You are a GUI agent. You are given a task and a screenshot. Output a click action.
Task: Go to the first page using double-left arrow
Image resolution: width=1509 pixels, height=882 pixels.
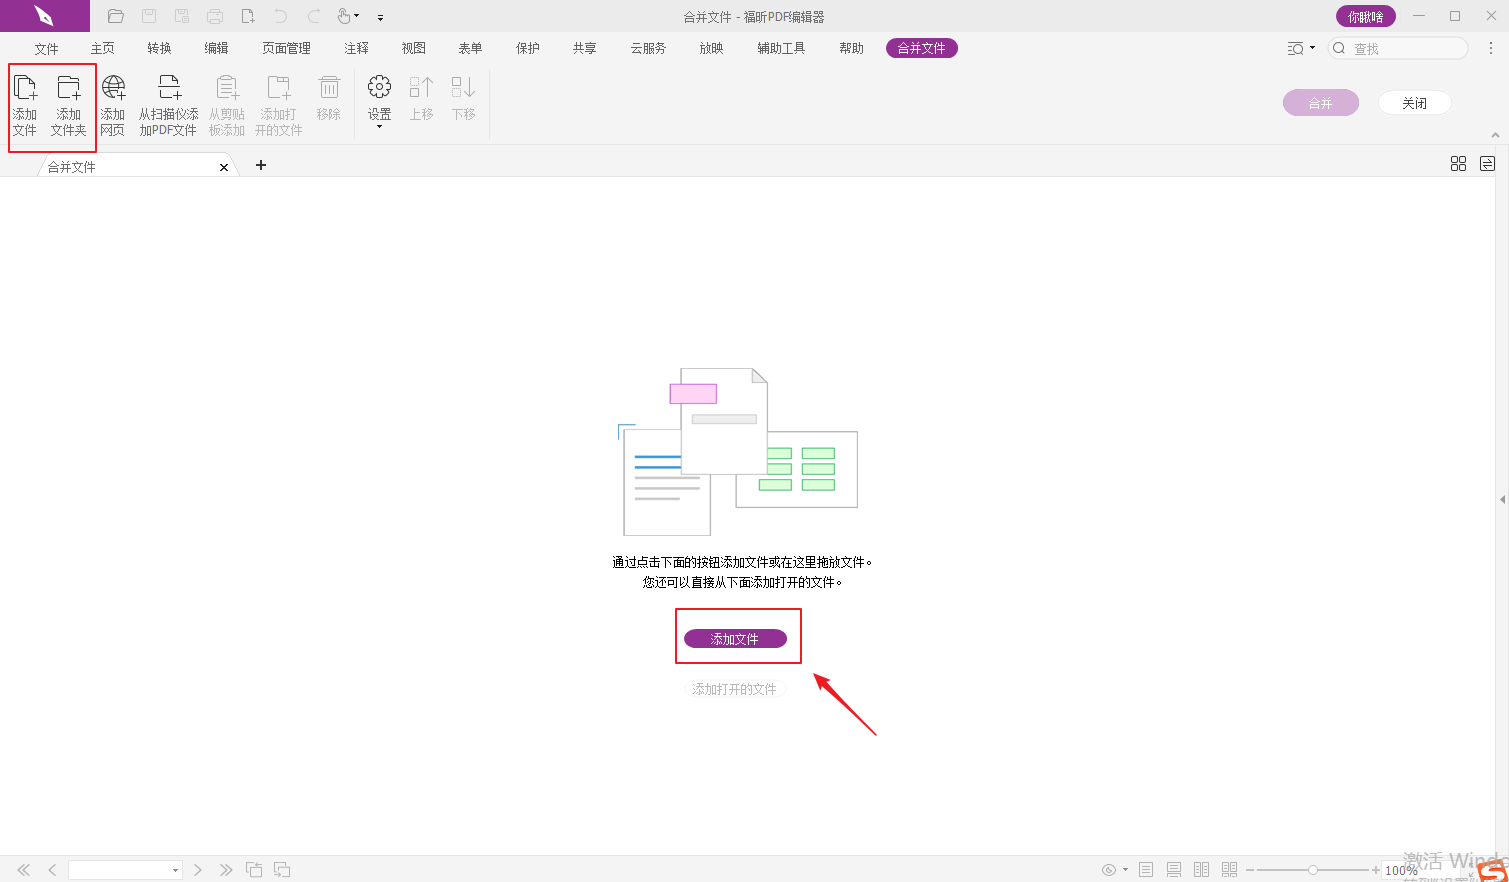point(24,870)
